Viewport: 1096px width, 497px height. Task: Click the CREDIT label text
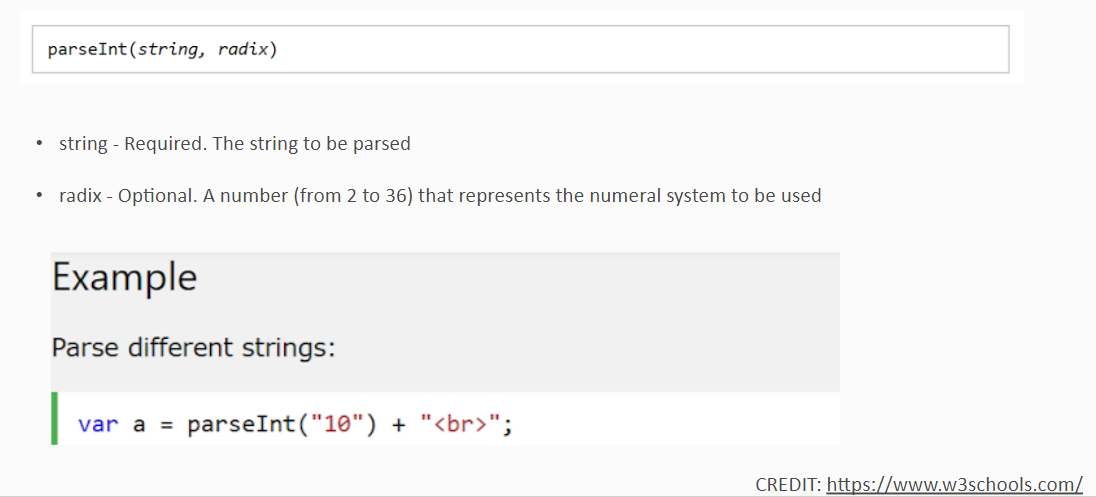pyautogui.click(x=788, y=484)
